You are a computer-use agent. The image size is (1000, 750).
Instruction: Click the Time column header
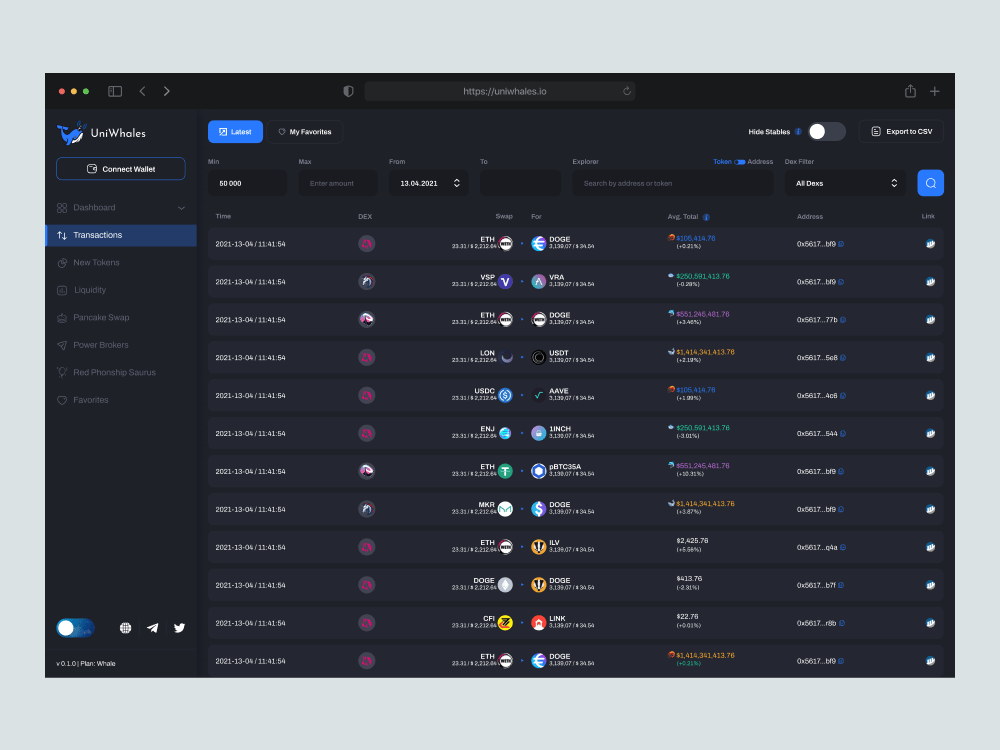223,217
